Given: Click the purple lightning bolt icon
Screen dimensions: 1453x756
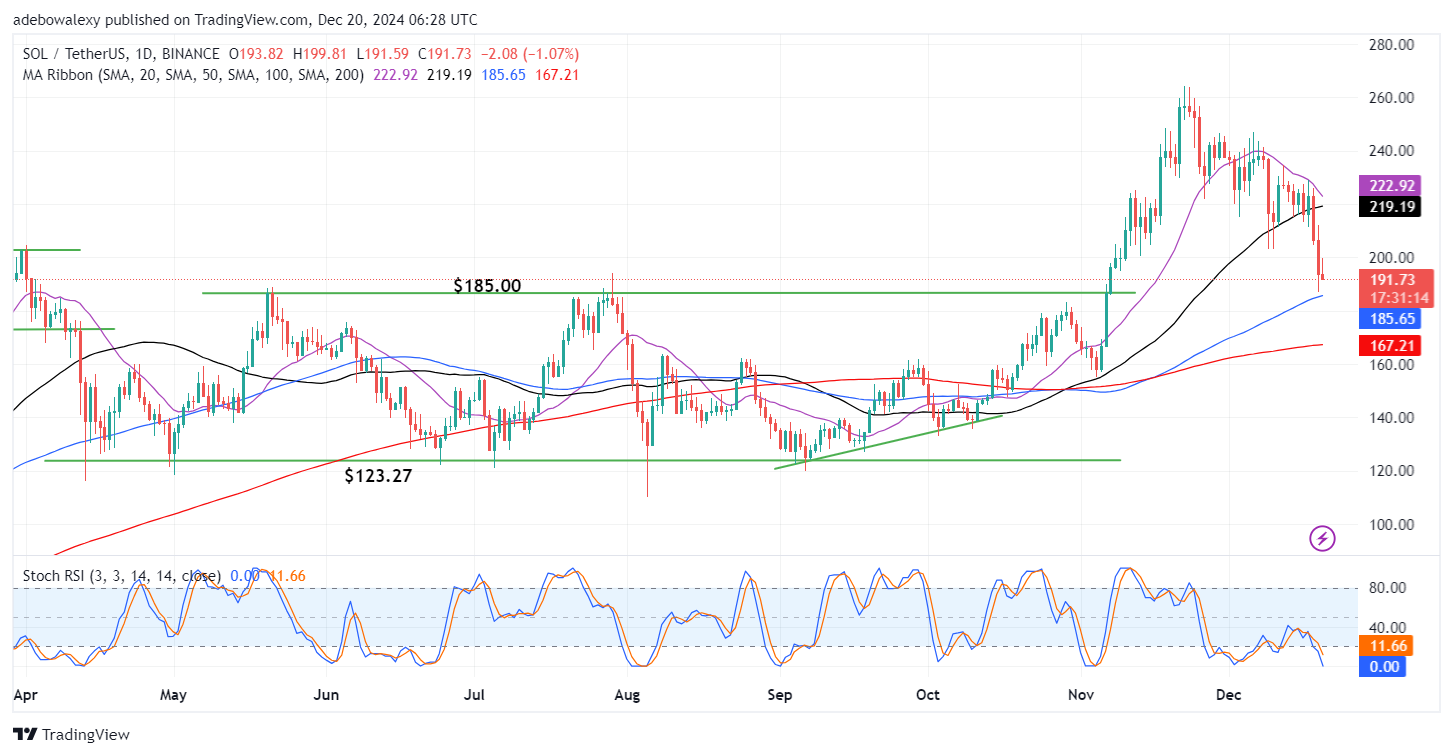Looking at the screenshot, I should (1322, 539).
